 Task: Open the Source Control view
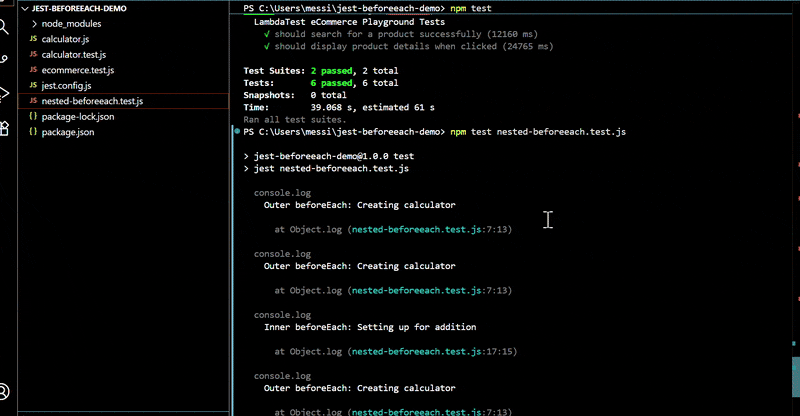pyautogui.click(x=5, y=58)
